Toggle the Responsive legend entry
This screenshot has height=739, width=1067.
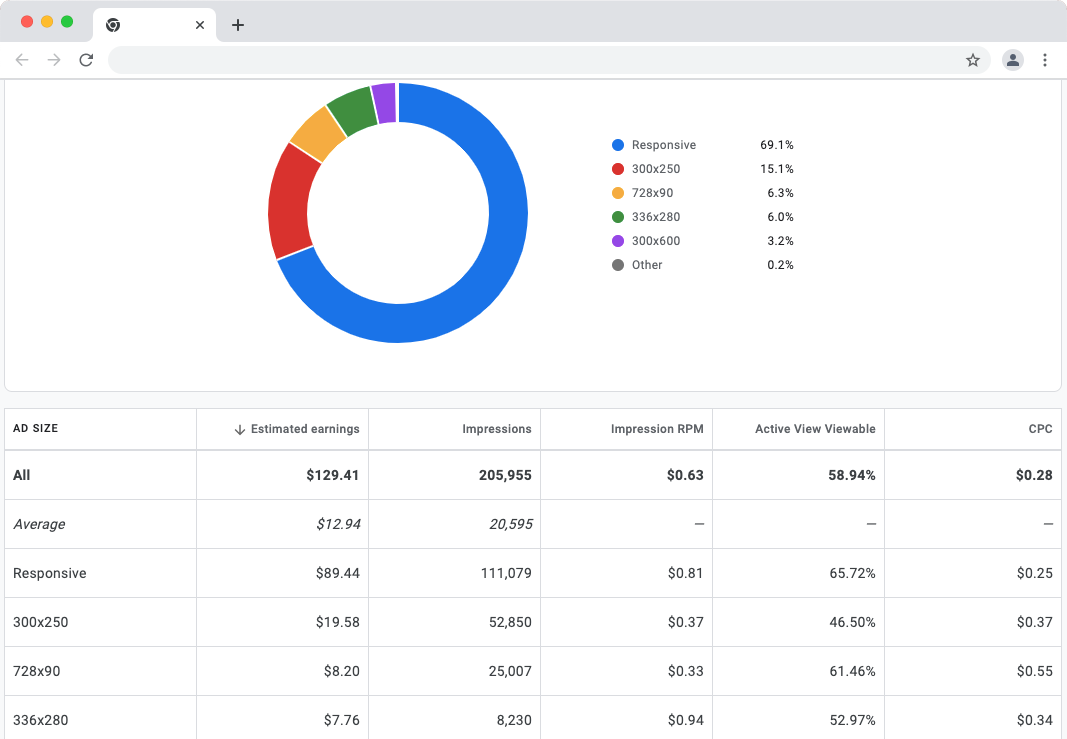pyautogui.click(x=654, y=144)
